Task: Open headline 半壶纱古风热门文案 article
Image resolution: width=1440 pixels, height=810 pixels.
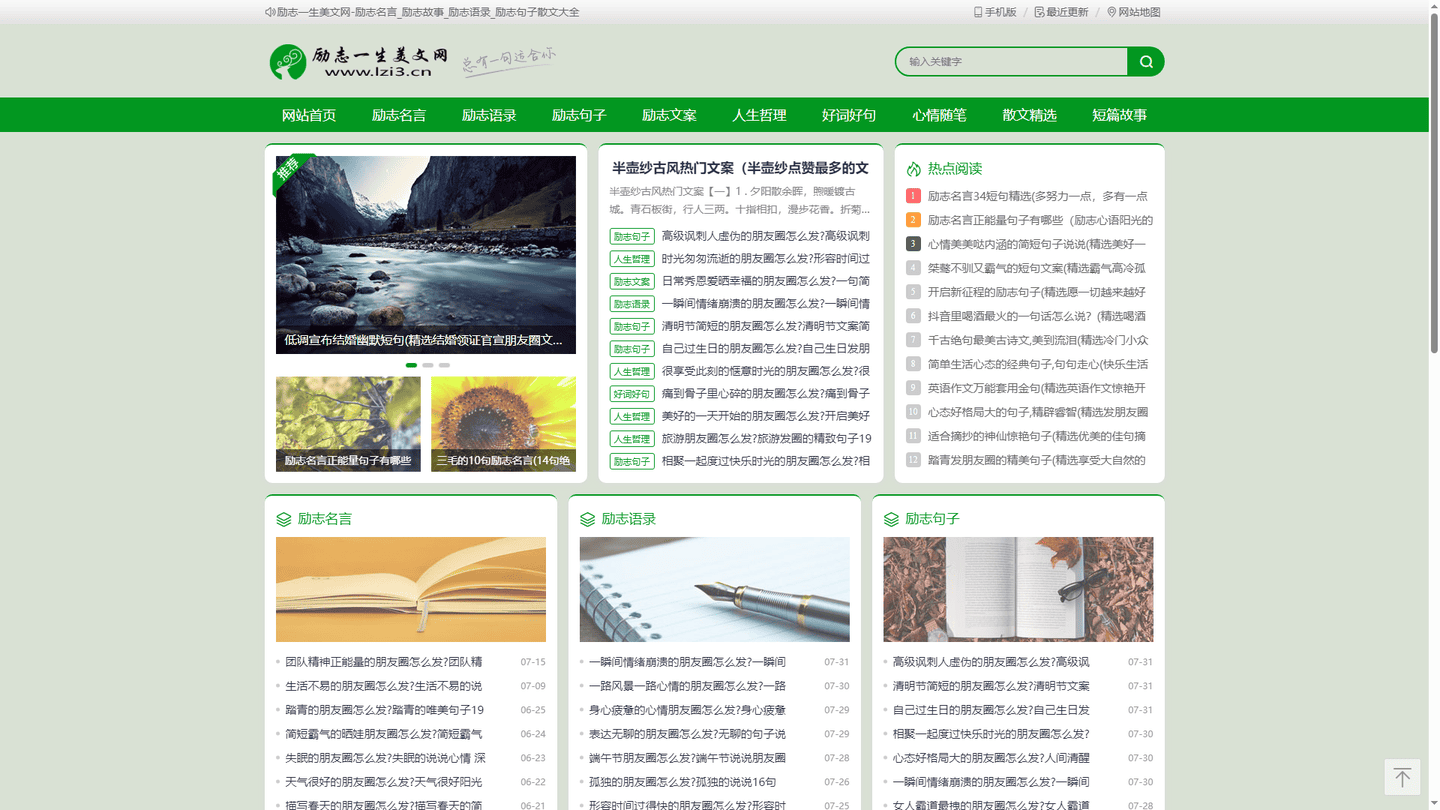Action: pyautogui.click(x=740, y=168)
